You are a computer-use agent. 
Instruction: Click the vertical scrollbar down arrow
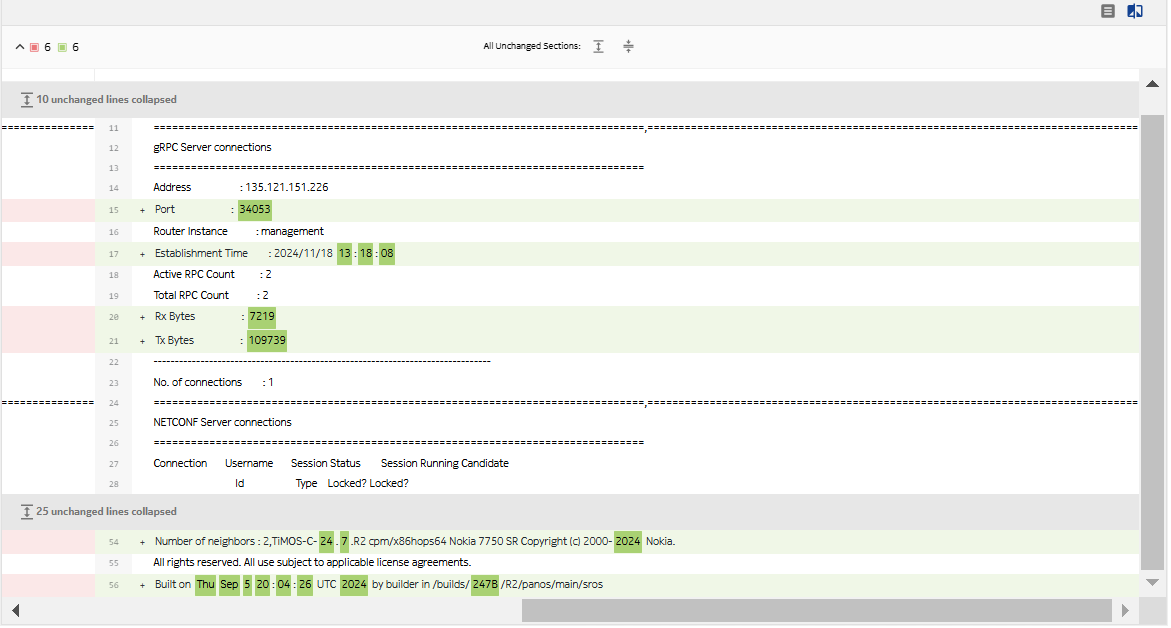[x=1151, y=582]
